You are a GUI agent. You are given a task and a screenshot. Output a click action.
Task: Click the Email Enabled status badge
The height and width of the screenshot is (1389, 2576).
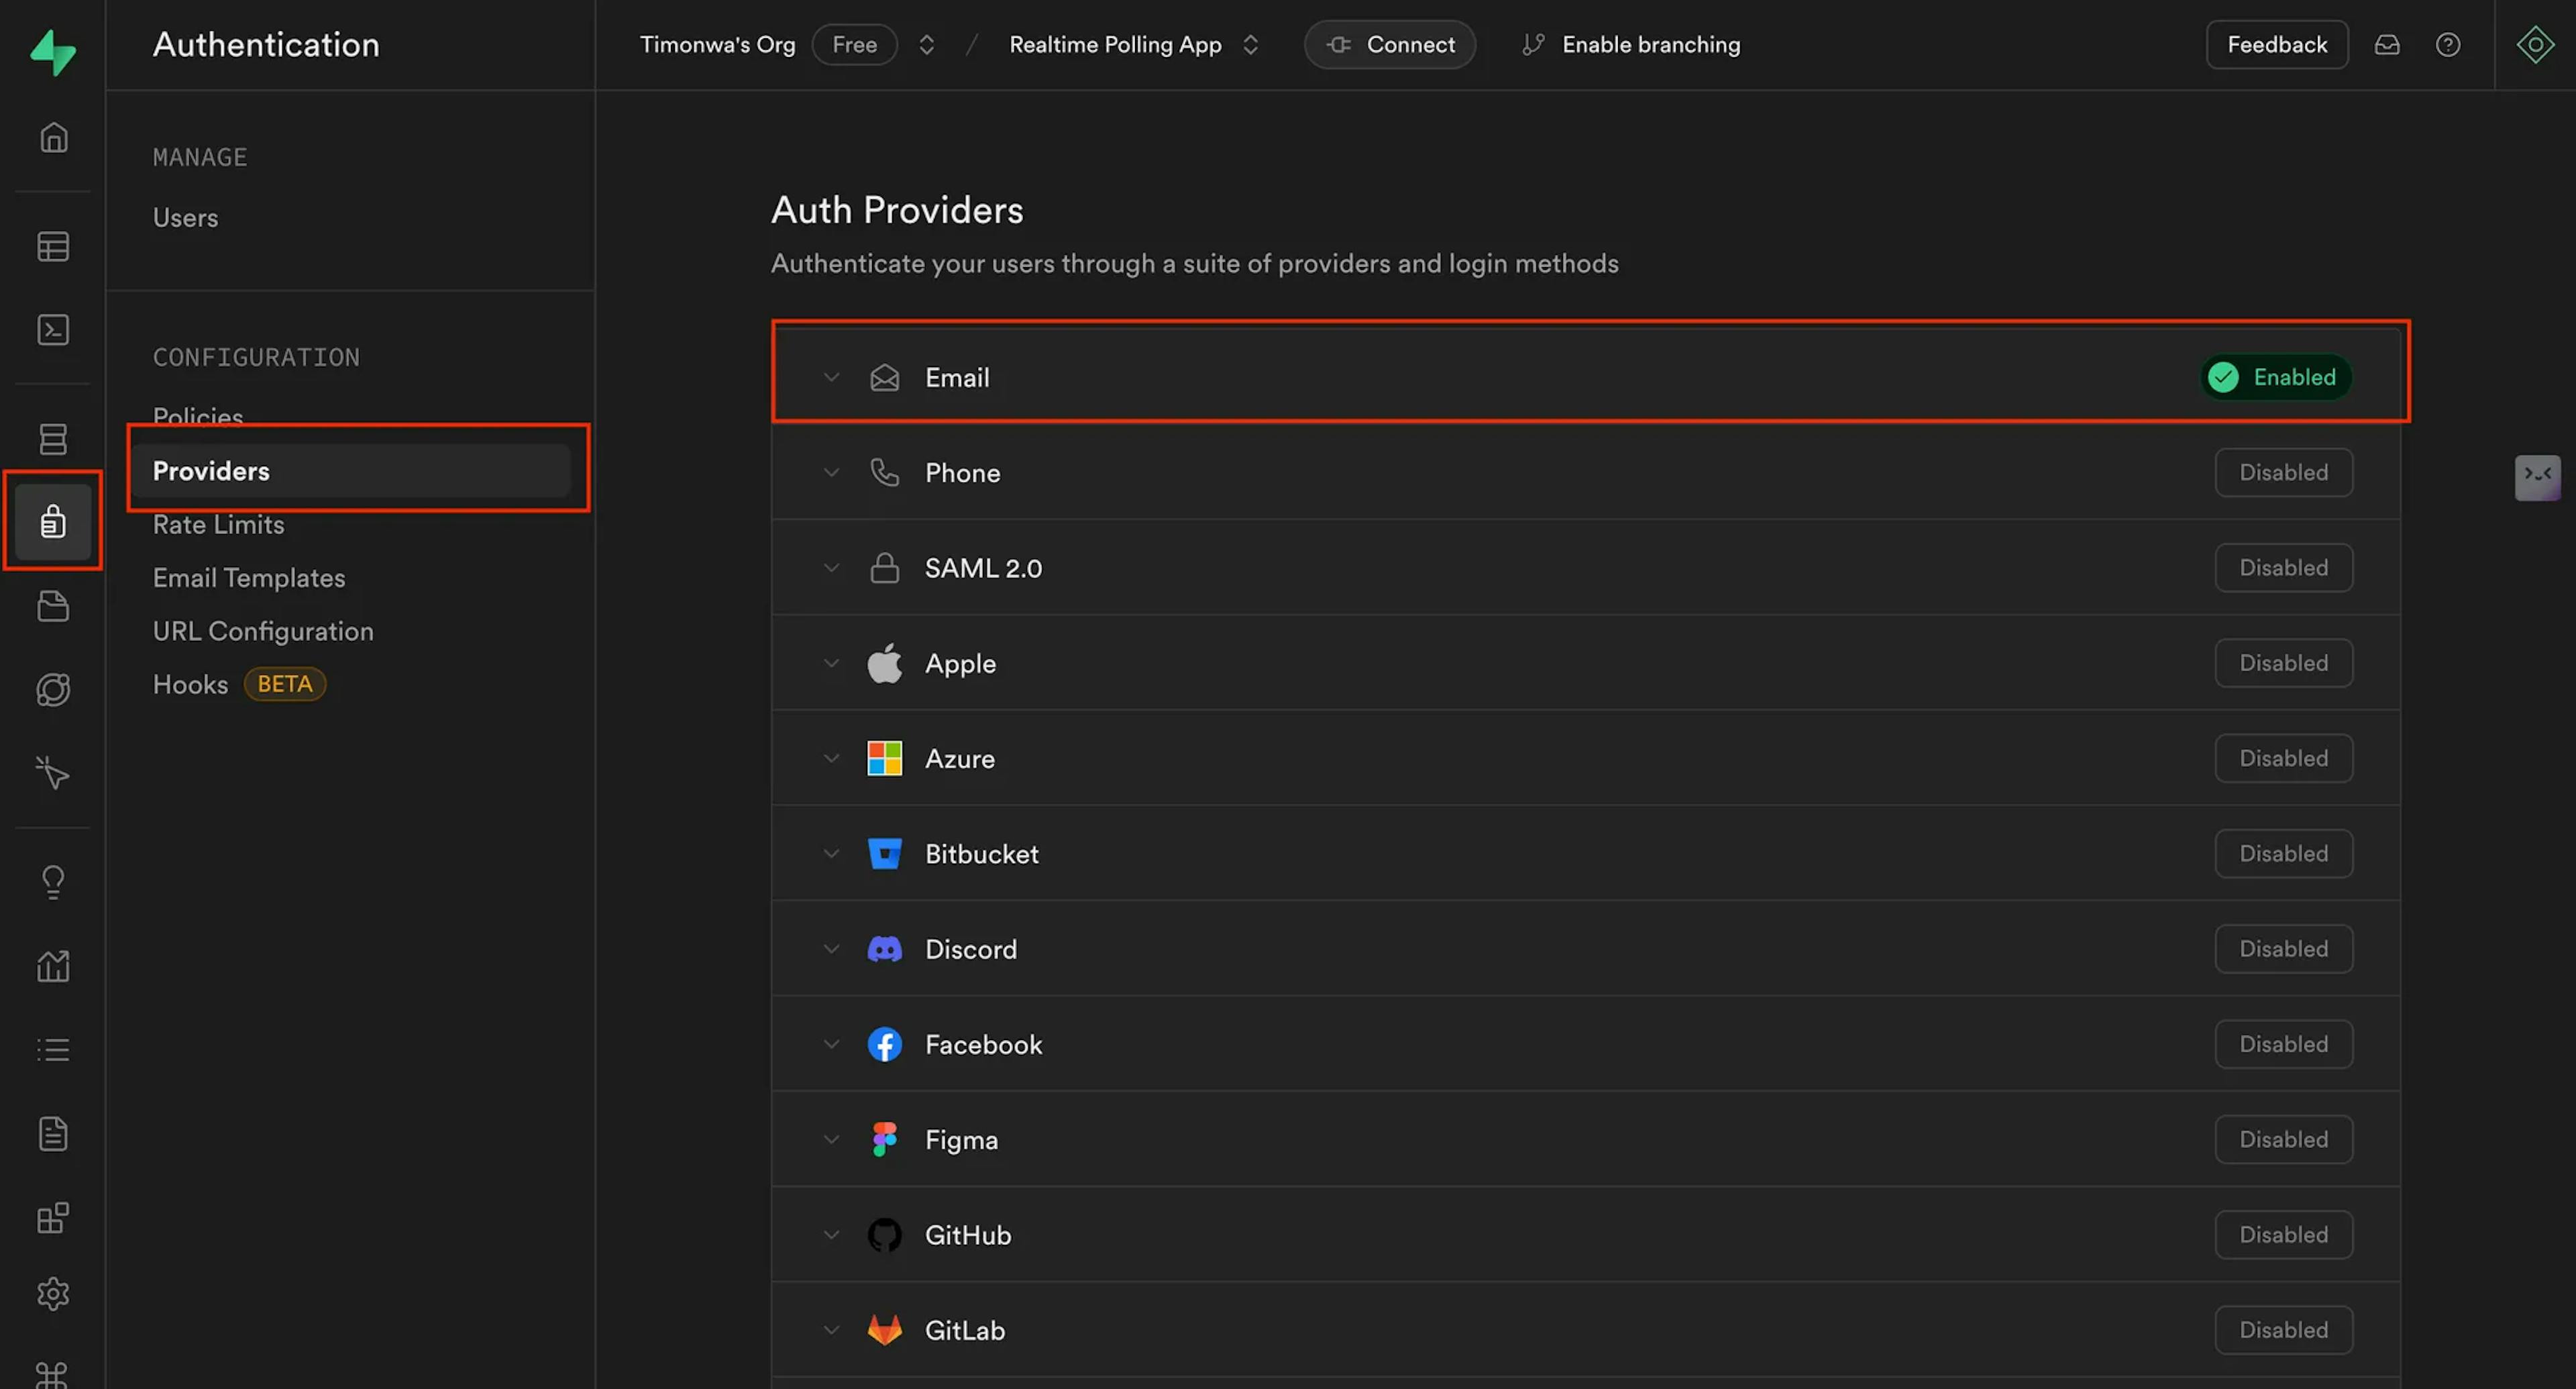[x=2276, y=377]
